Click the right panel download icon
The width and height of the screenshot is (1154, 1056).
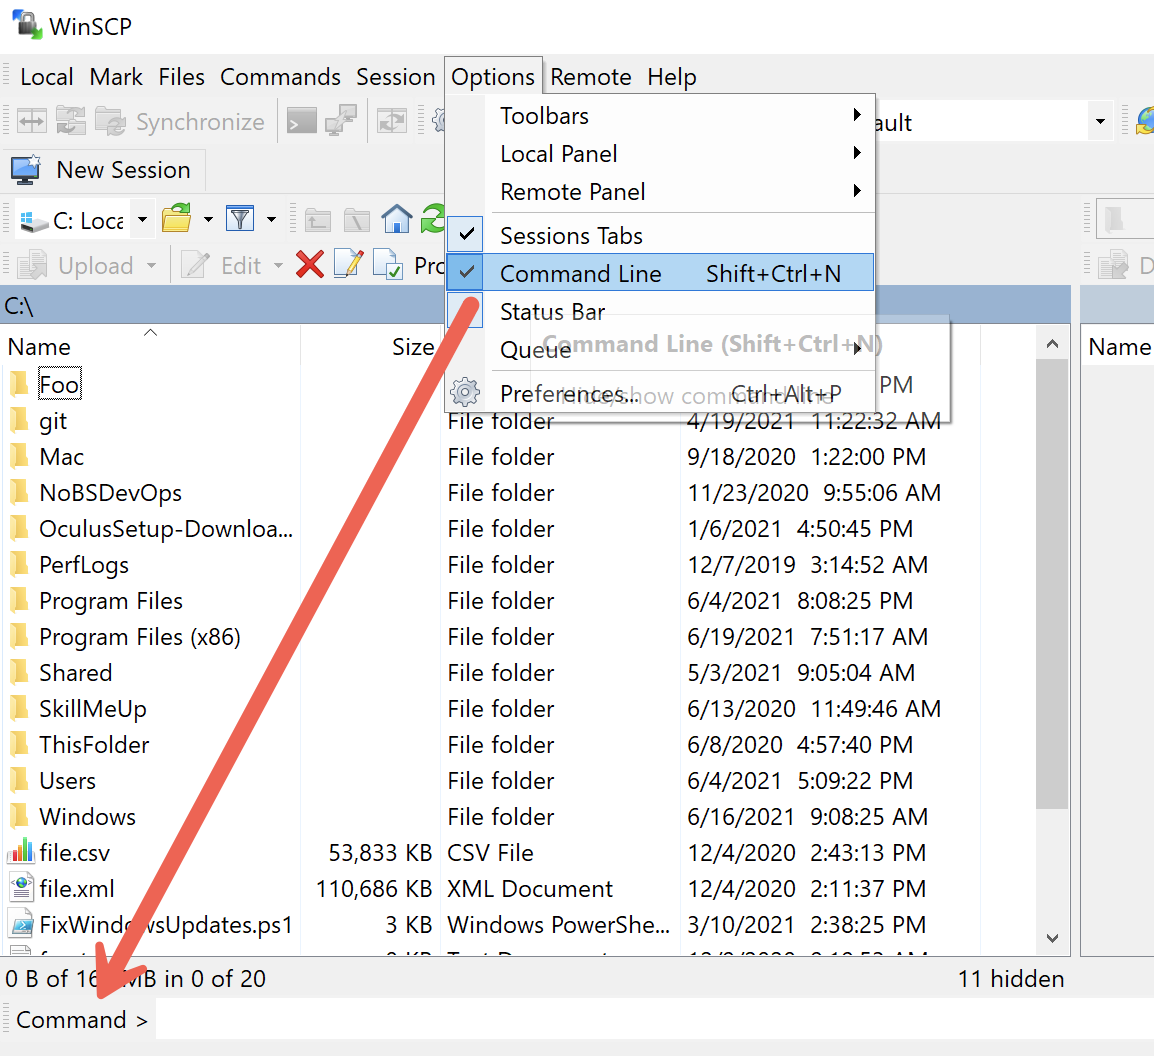(1113, 264)
